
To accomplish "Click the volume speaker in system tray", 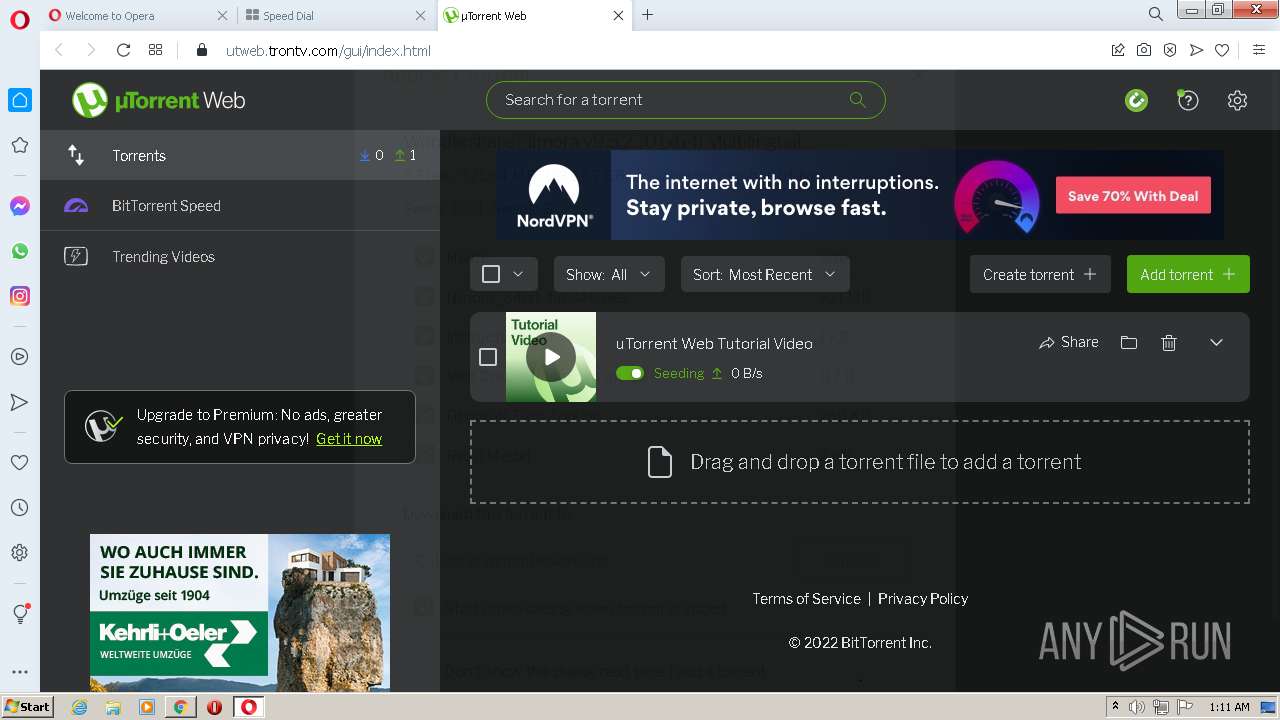I will 1138,706.
